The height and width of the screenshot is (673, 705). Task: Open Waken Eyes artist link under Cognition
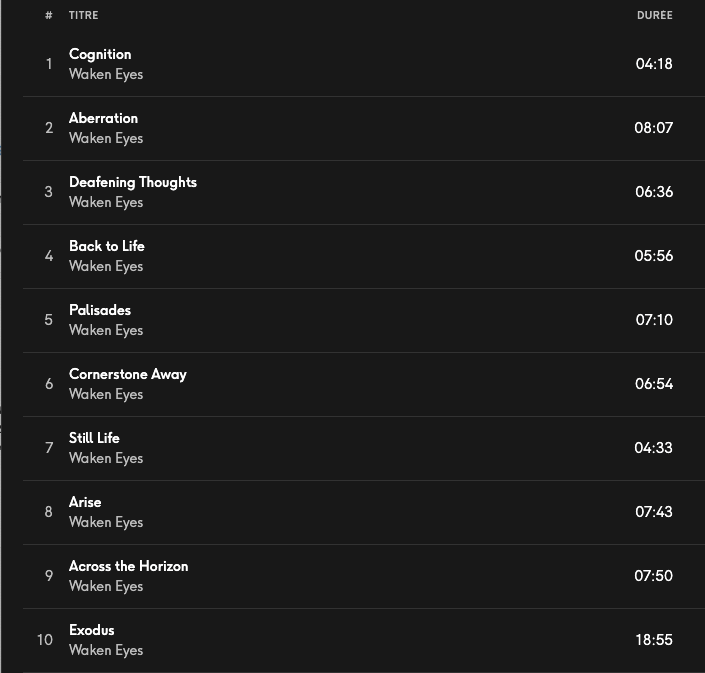click(106, 74)
